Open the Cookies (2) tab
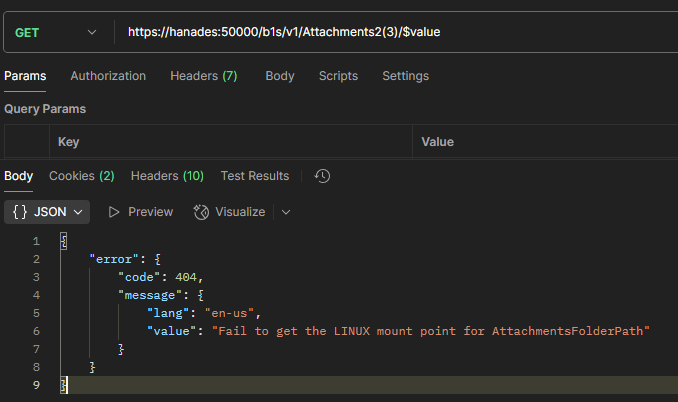The height and width of the screenshot is (402, 678). pyautogui.click(x=82, y=176)
